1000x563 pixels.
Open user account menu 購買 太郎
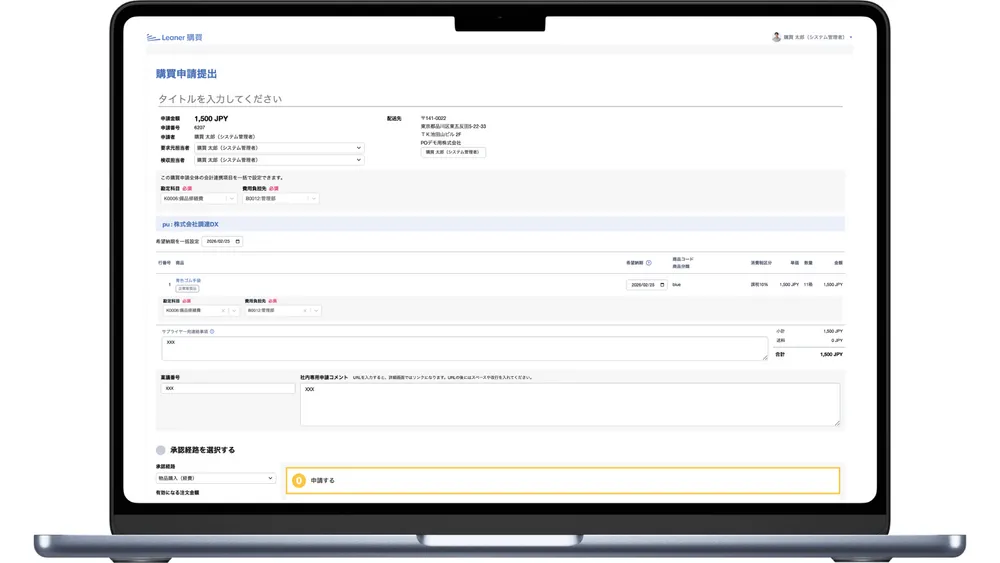[x=817, y=37]
